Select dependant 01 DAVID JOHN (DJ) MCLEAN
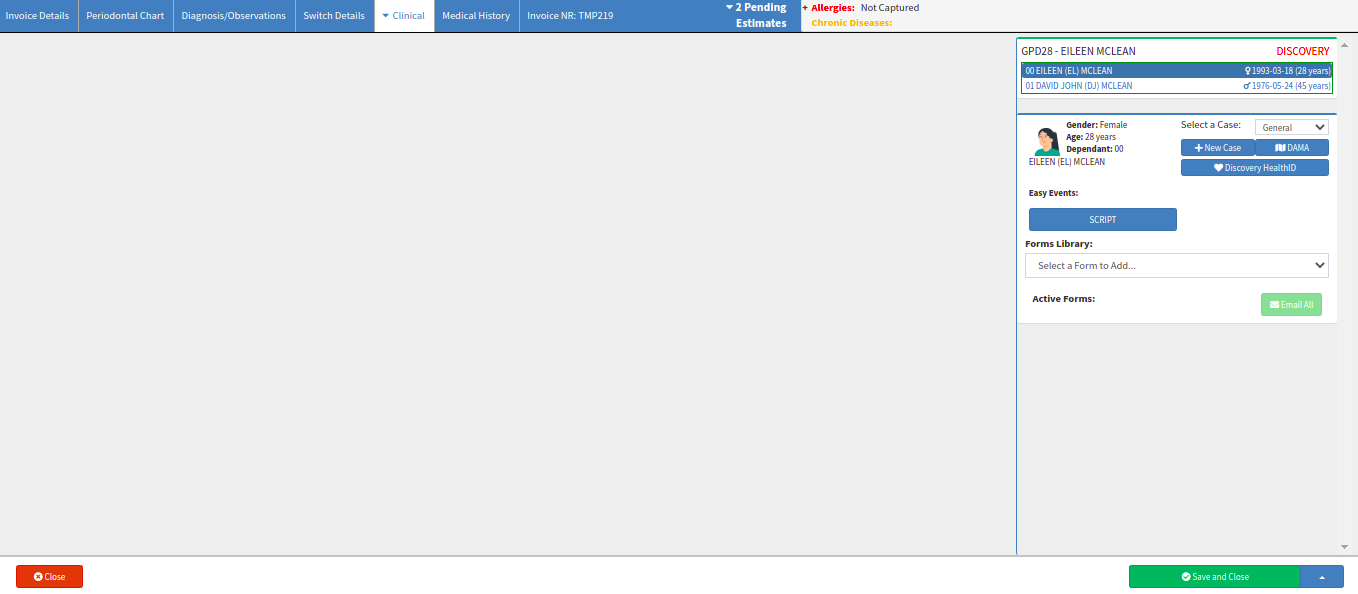The width and height of the screenshot is (1358, 594). pos(1177,86)
